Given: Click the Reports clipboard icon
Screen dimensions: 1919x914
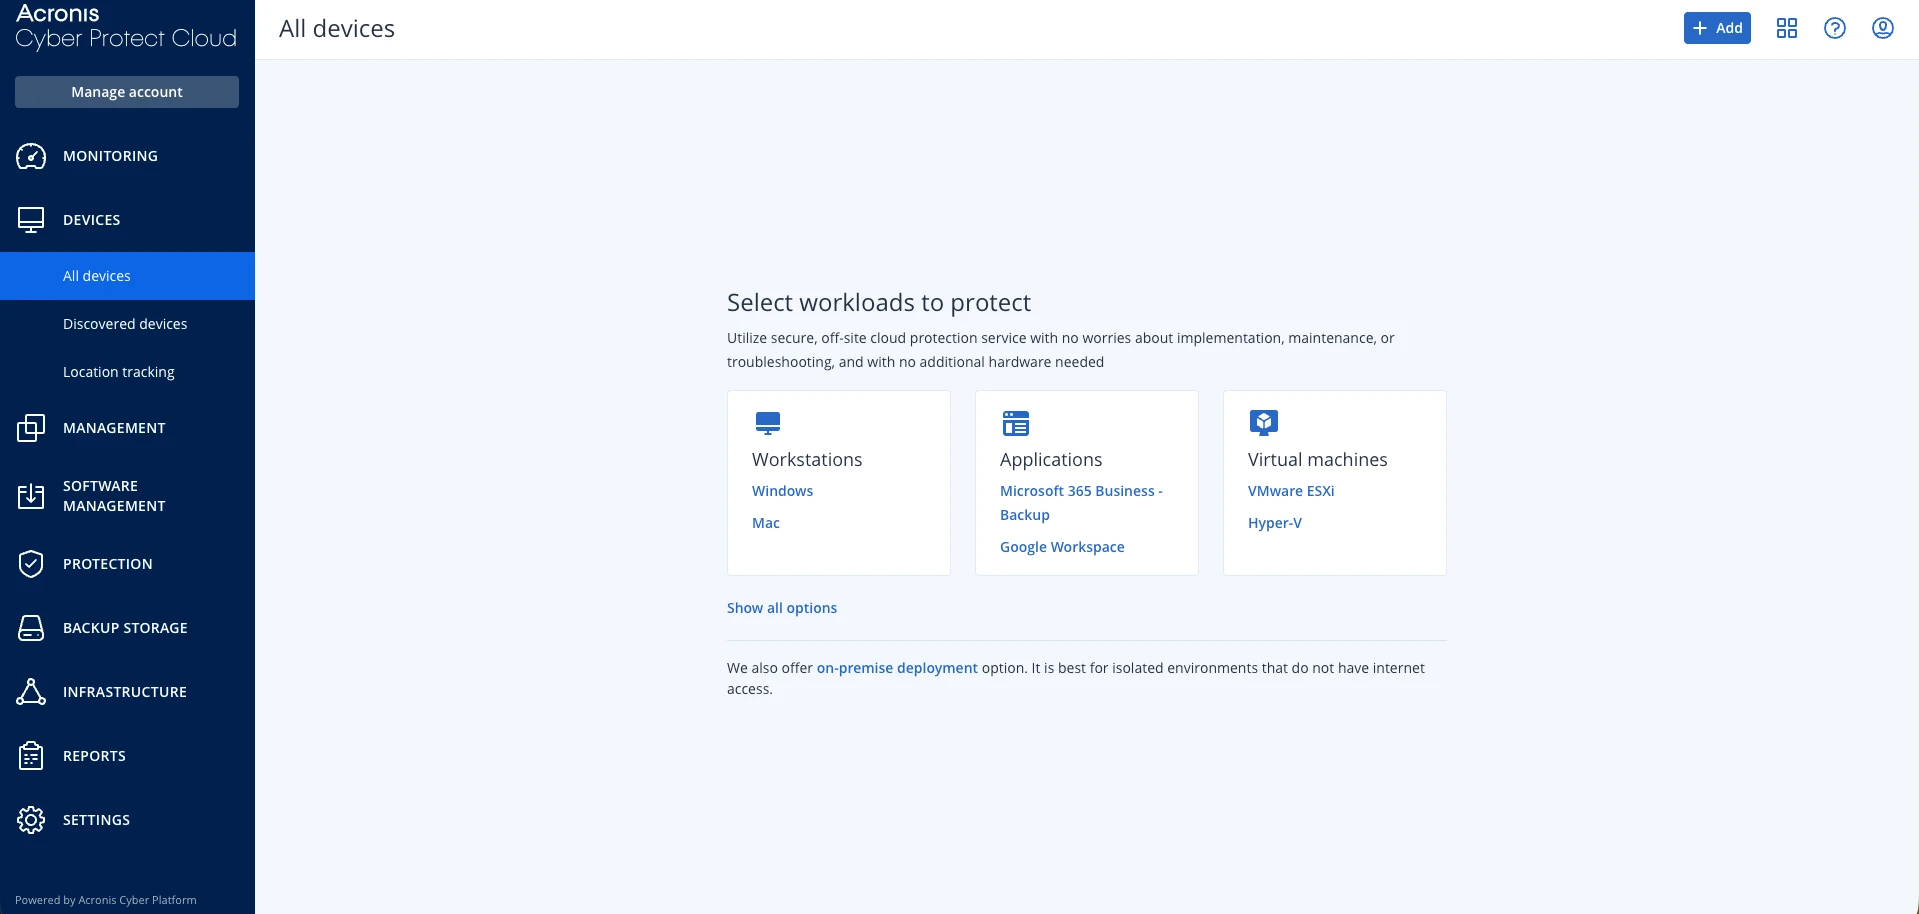Looking at the screenshot, I should point(31,756).
